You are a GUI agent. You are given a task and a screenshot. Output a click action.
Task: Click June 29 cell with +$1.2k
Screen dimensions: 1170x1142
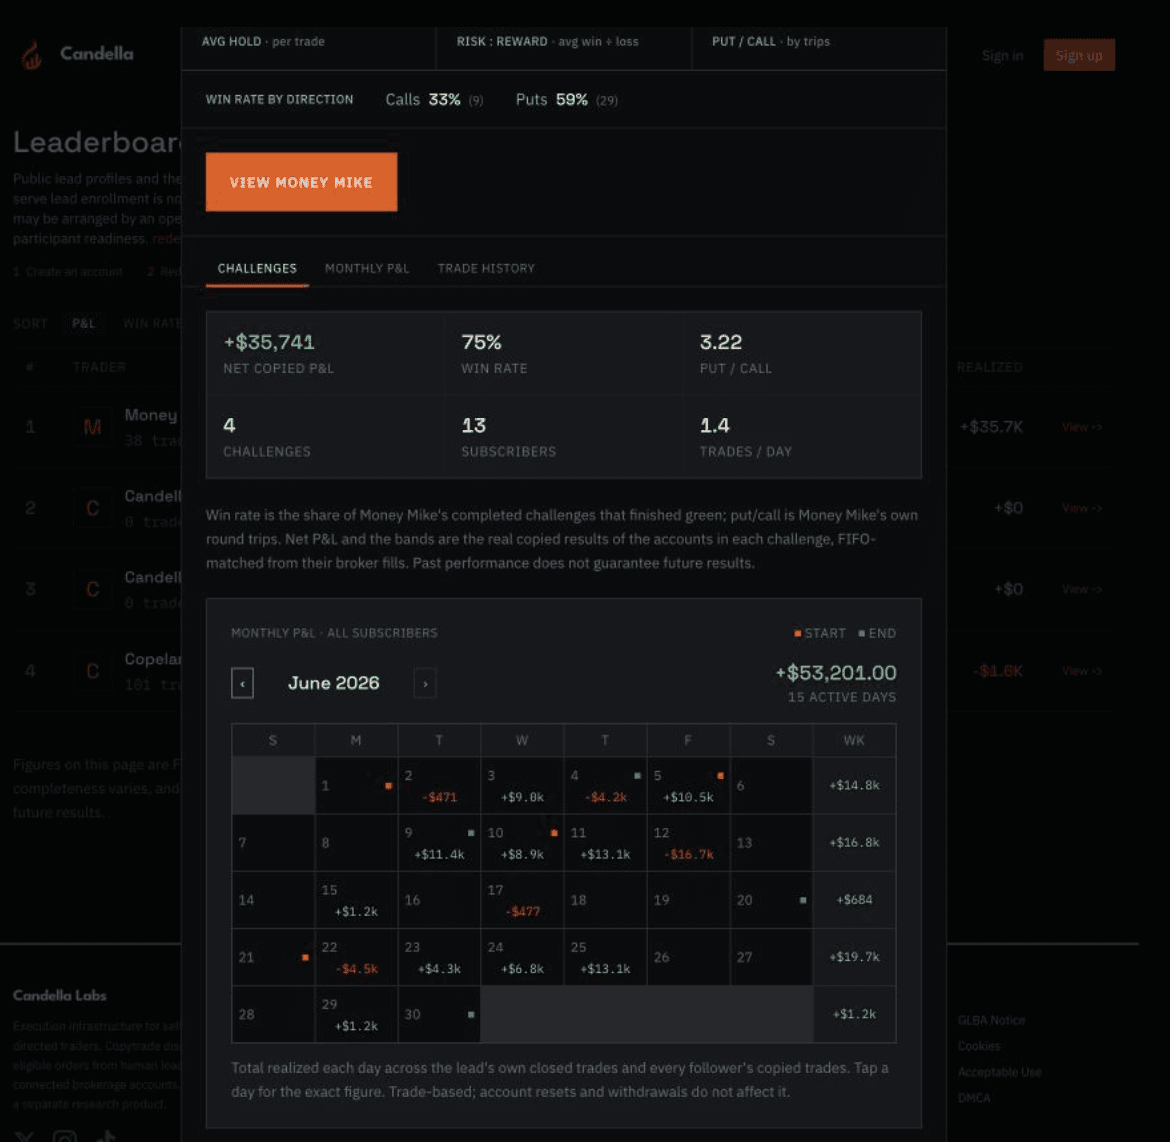356,1014
